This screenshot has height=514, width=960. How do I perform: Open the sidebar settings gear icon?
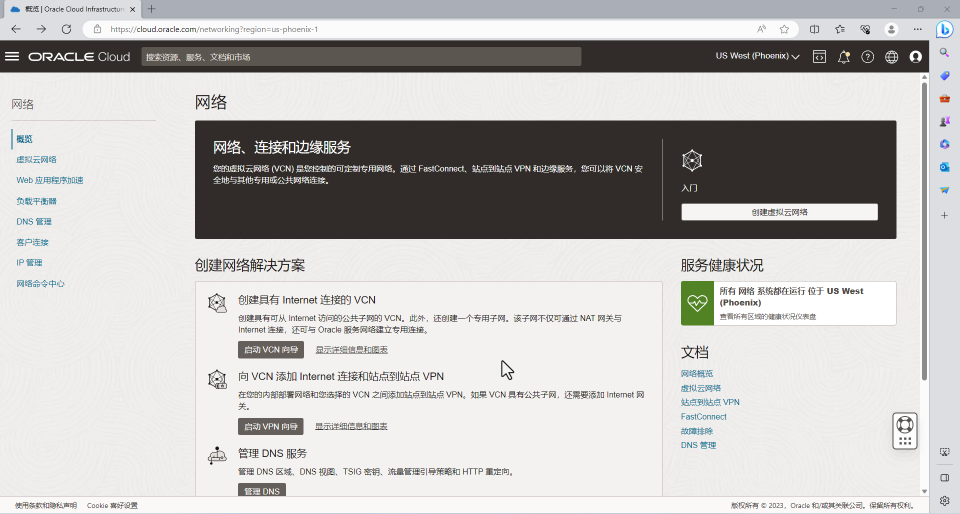click(945, 501)
